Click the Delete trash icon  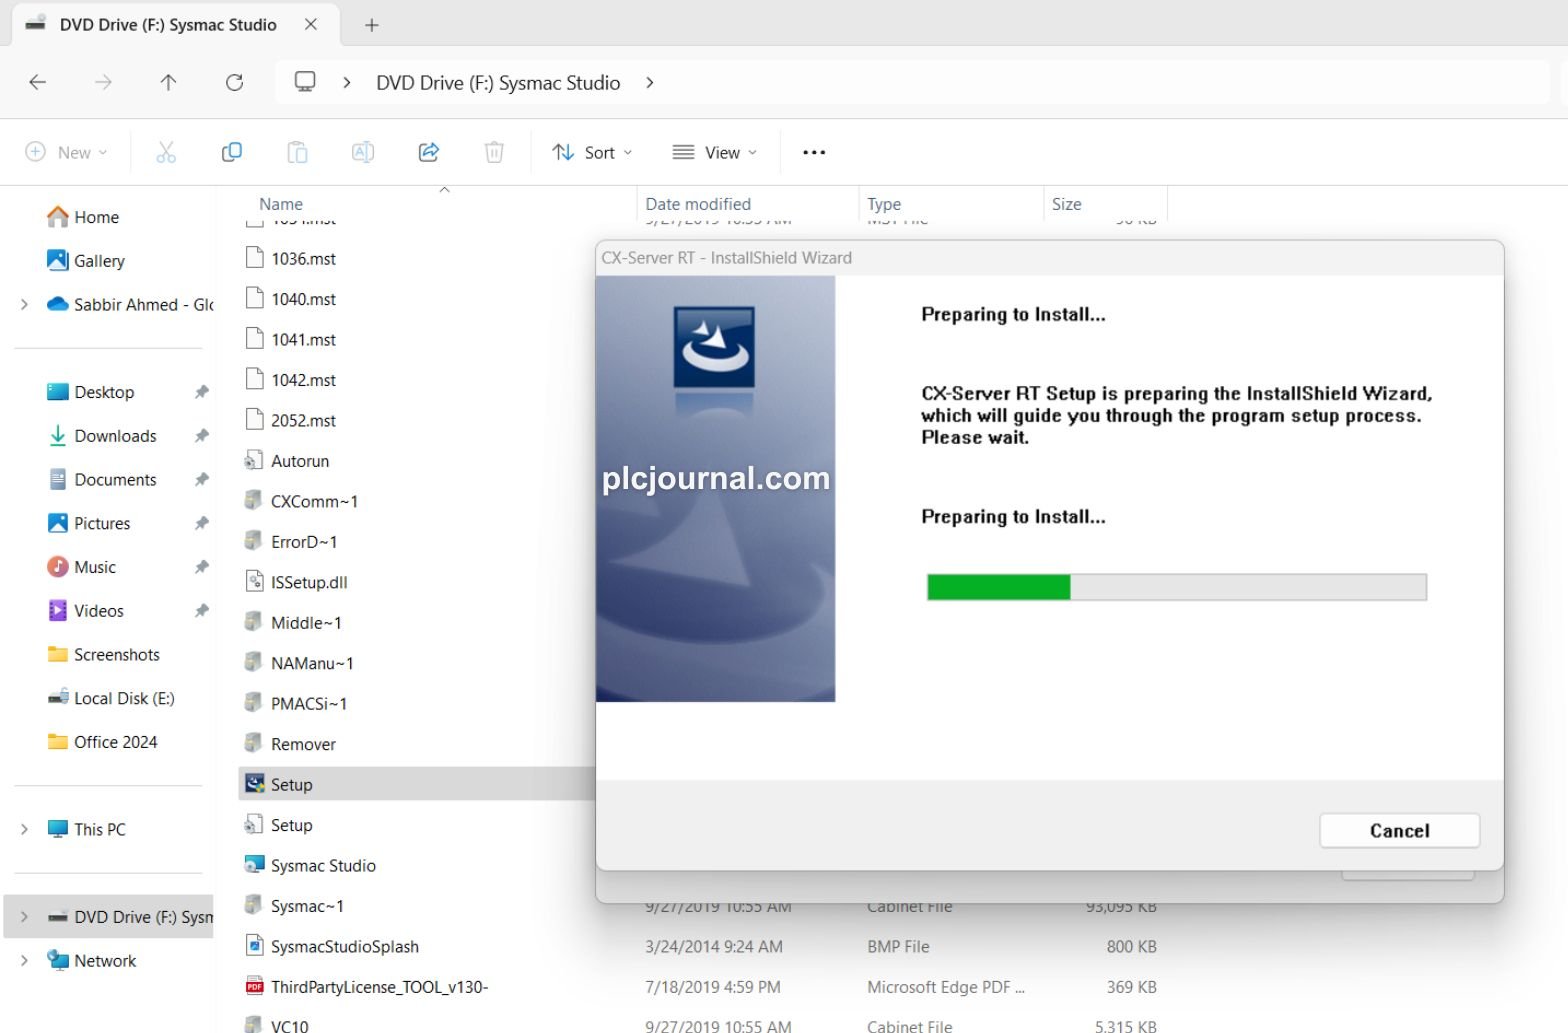click(494, 152)
